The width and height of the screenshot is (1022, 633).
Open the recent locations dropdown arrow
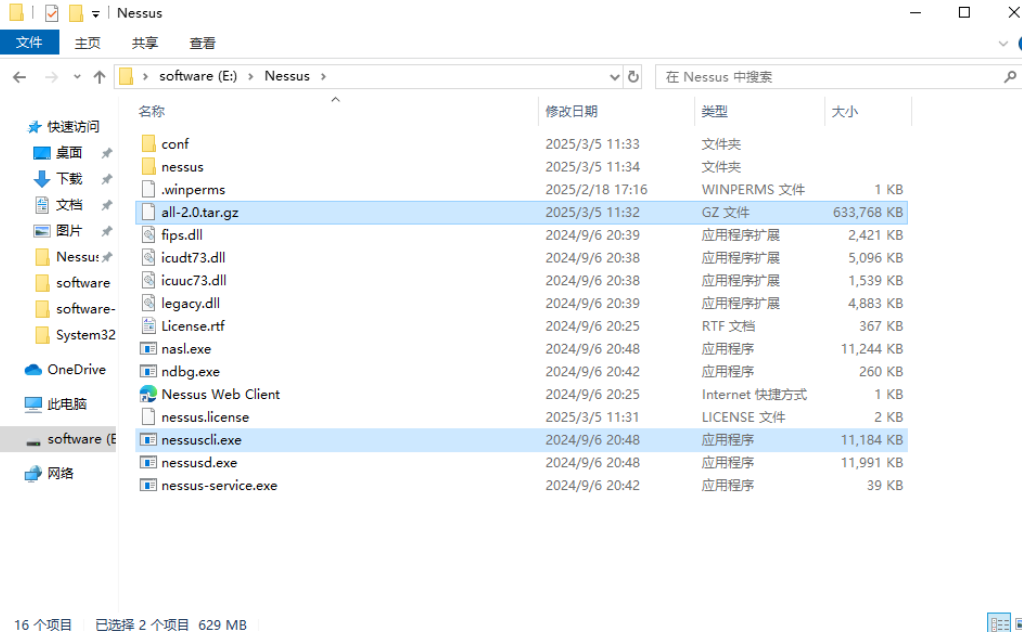77,77
